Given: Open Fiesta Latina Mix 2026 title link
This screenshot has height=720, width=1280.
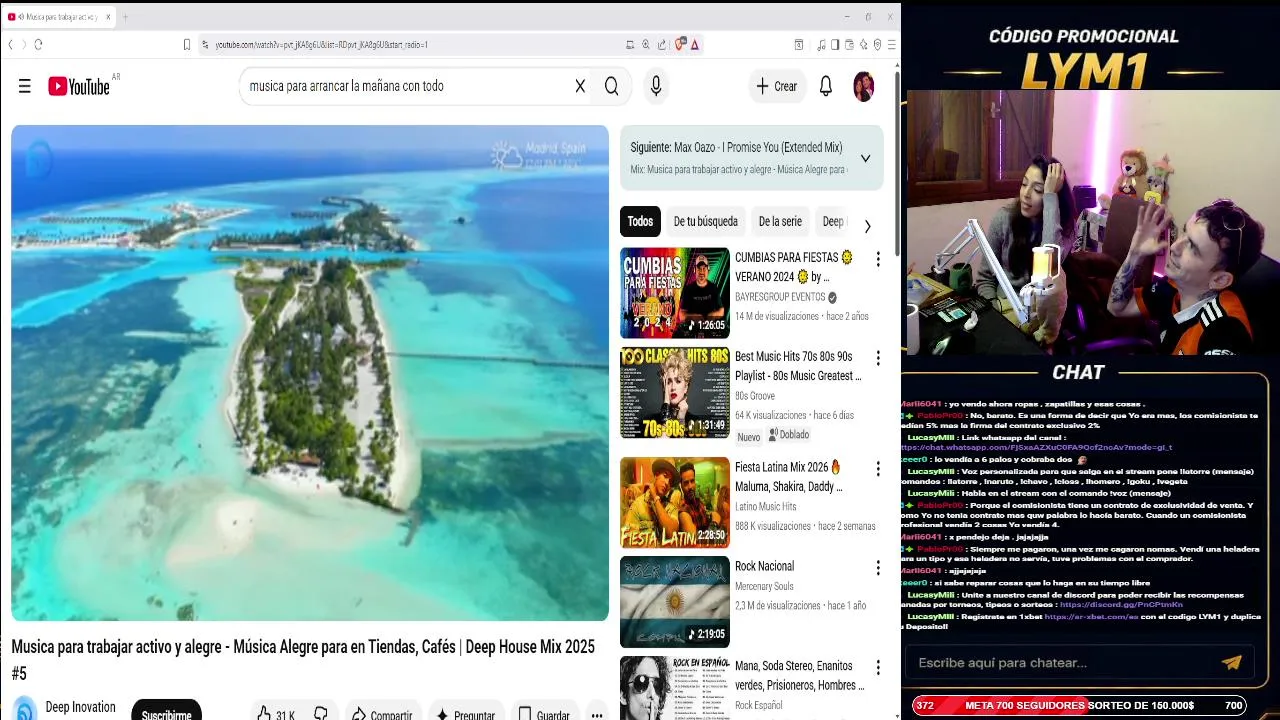Looking at the screenshot, I should pyautogui.click(x=790, y=477).
